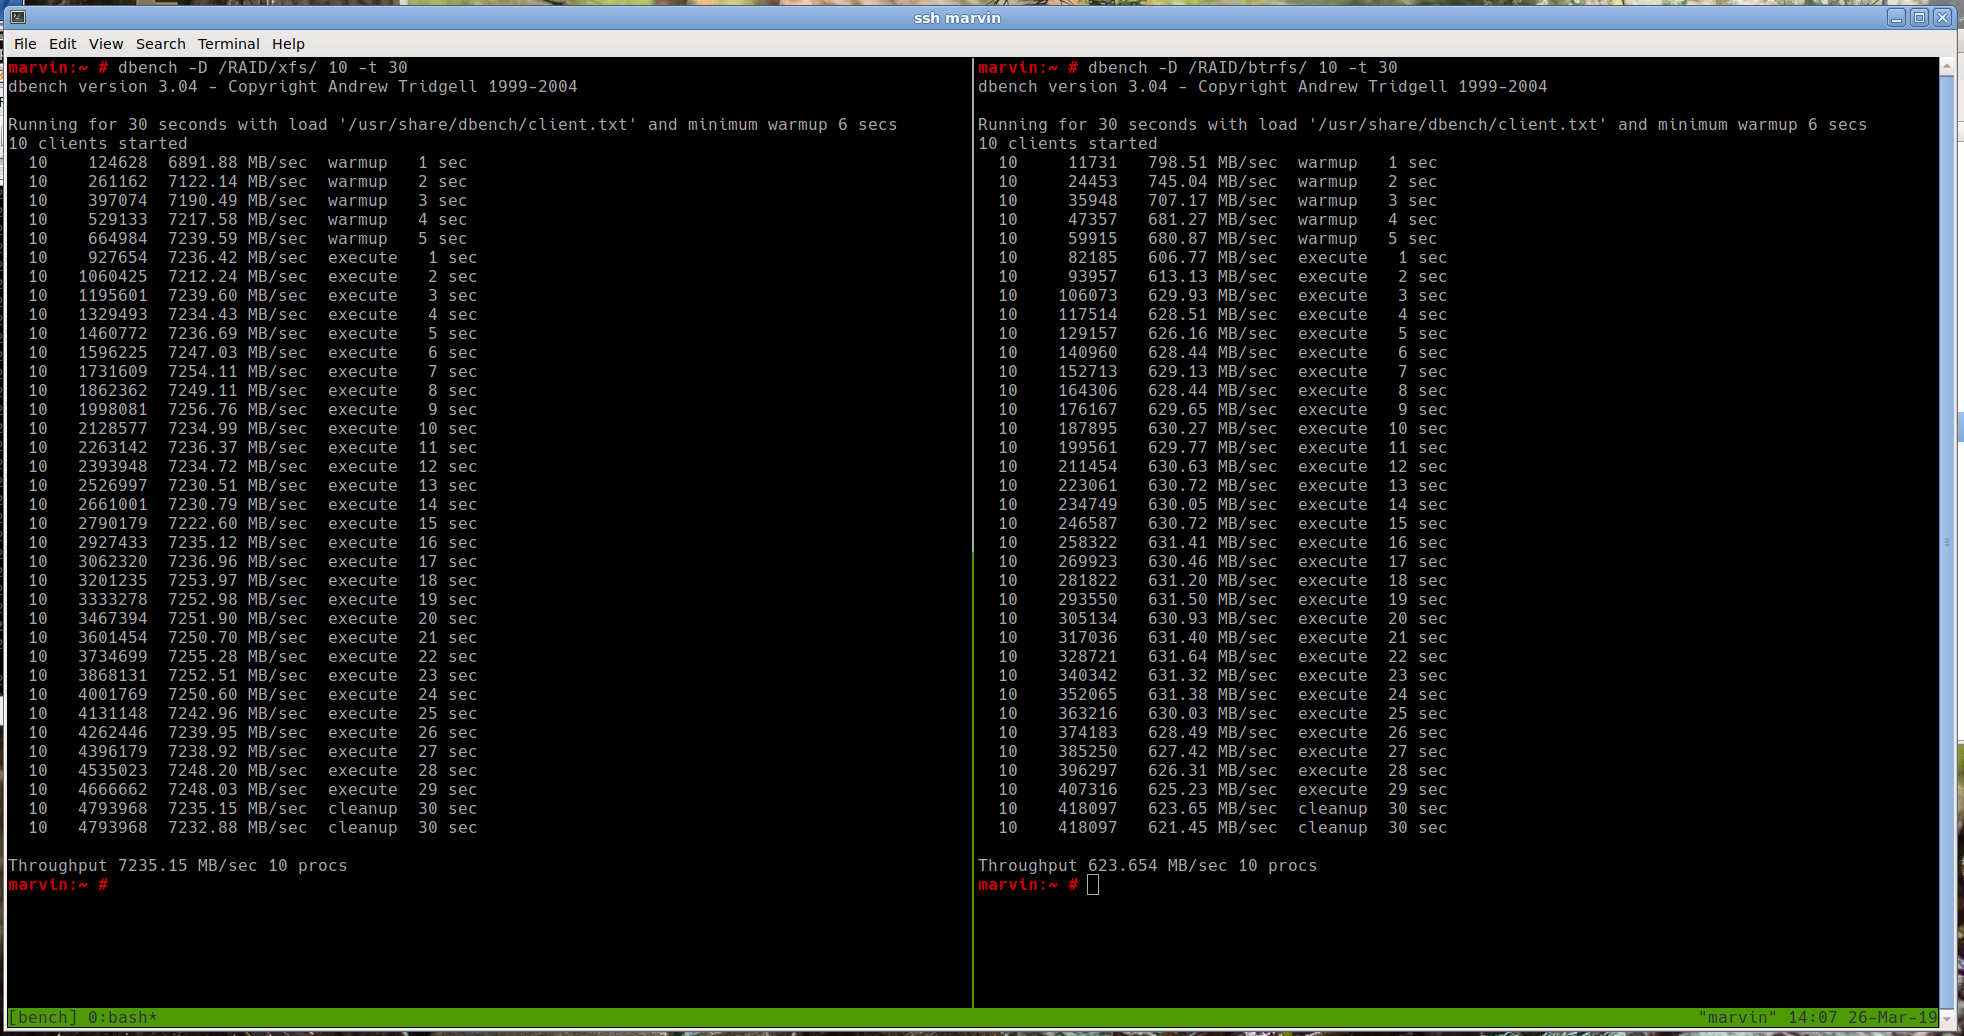Open the Search menu
The image size is (1964, 1036).
[161, 44]
